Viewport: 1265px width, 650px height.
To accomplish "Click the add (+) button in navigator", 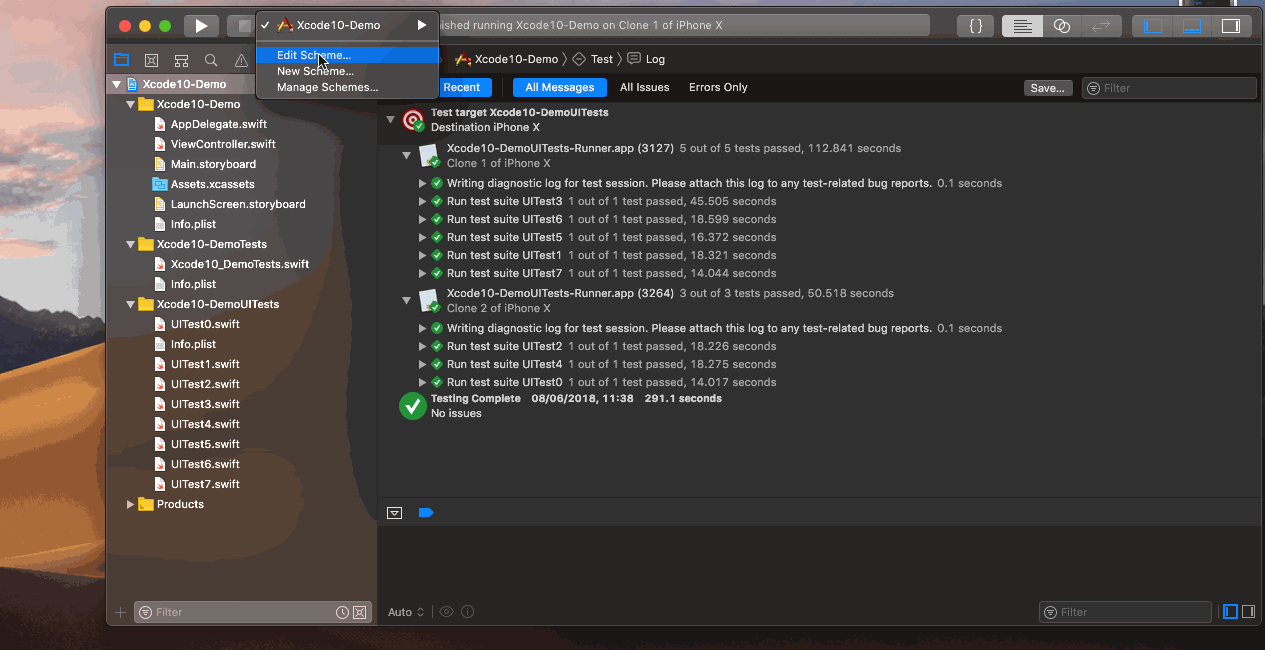I will point(121,612).
